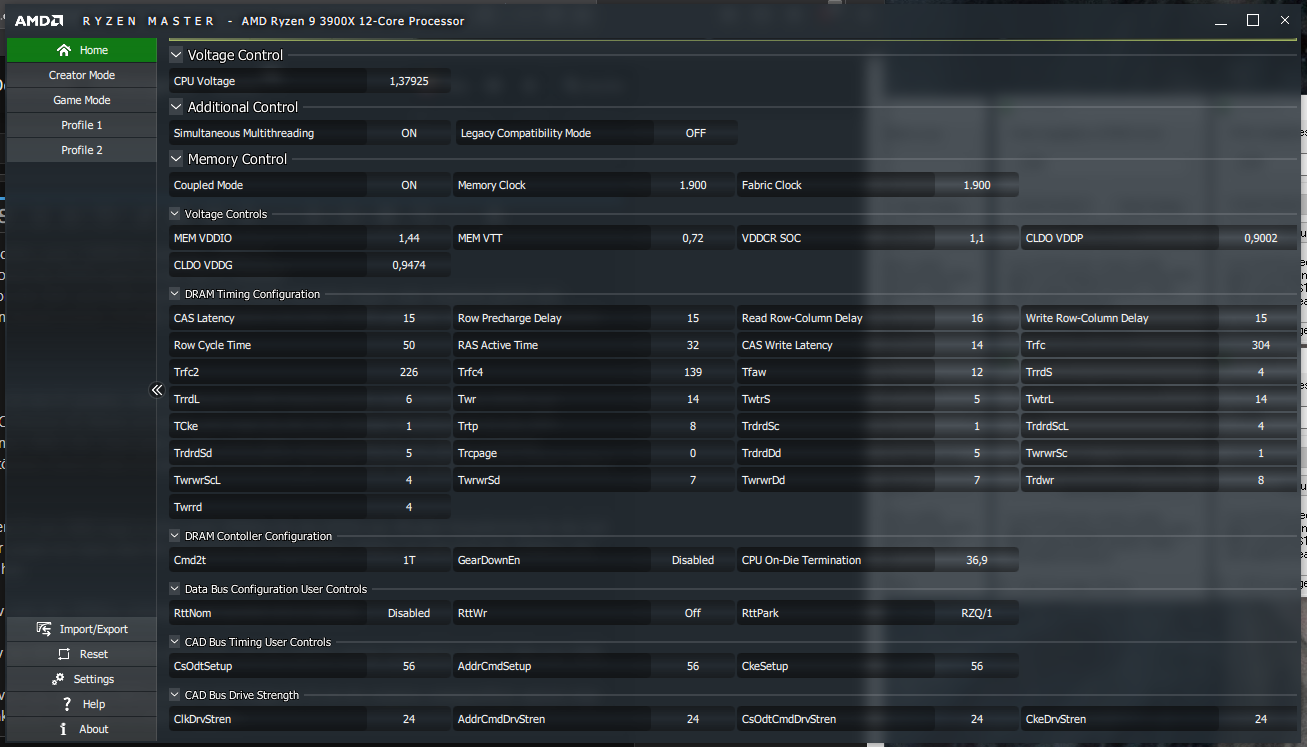
Task: Maximize the Ryzen Master window
Action: 1253,20
